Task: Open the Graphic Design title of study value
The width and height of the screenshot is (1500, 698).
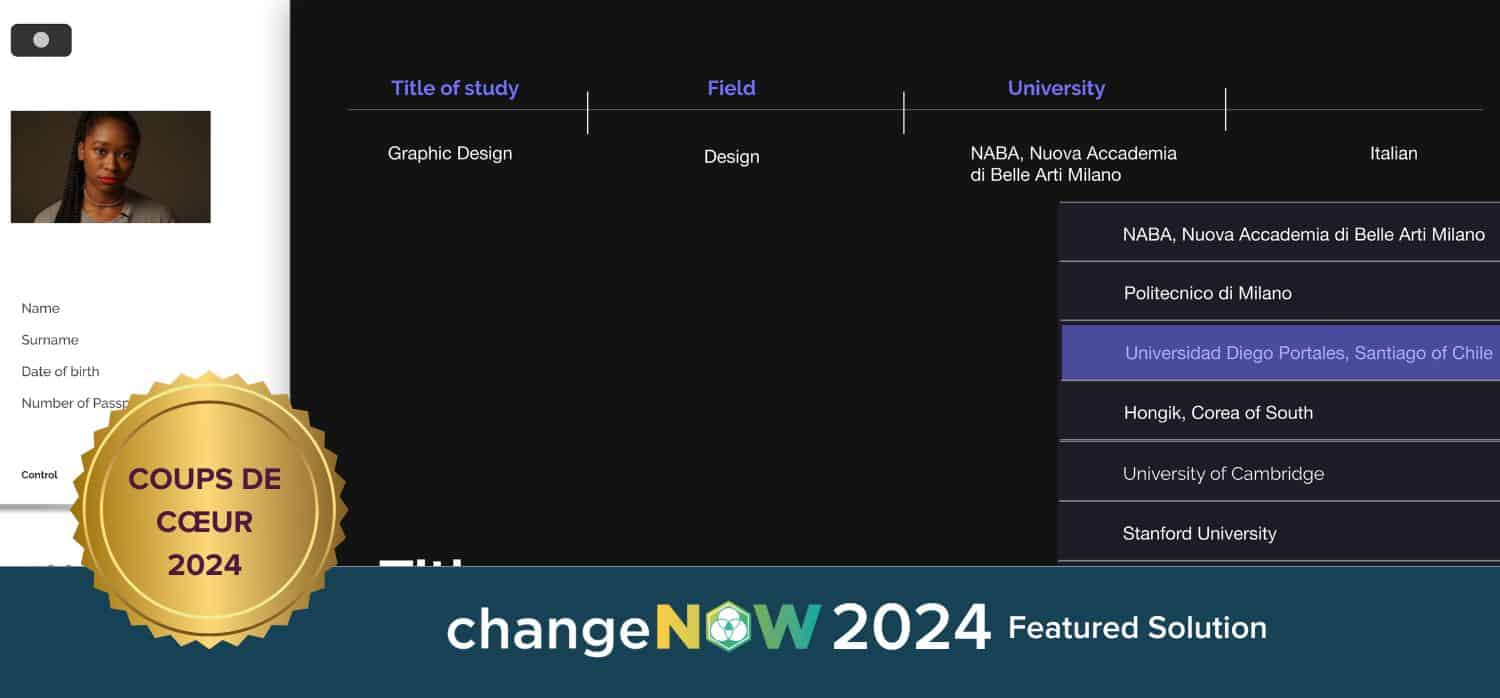Action: pos(450,153)
